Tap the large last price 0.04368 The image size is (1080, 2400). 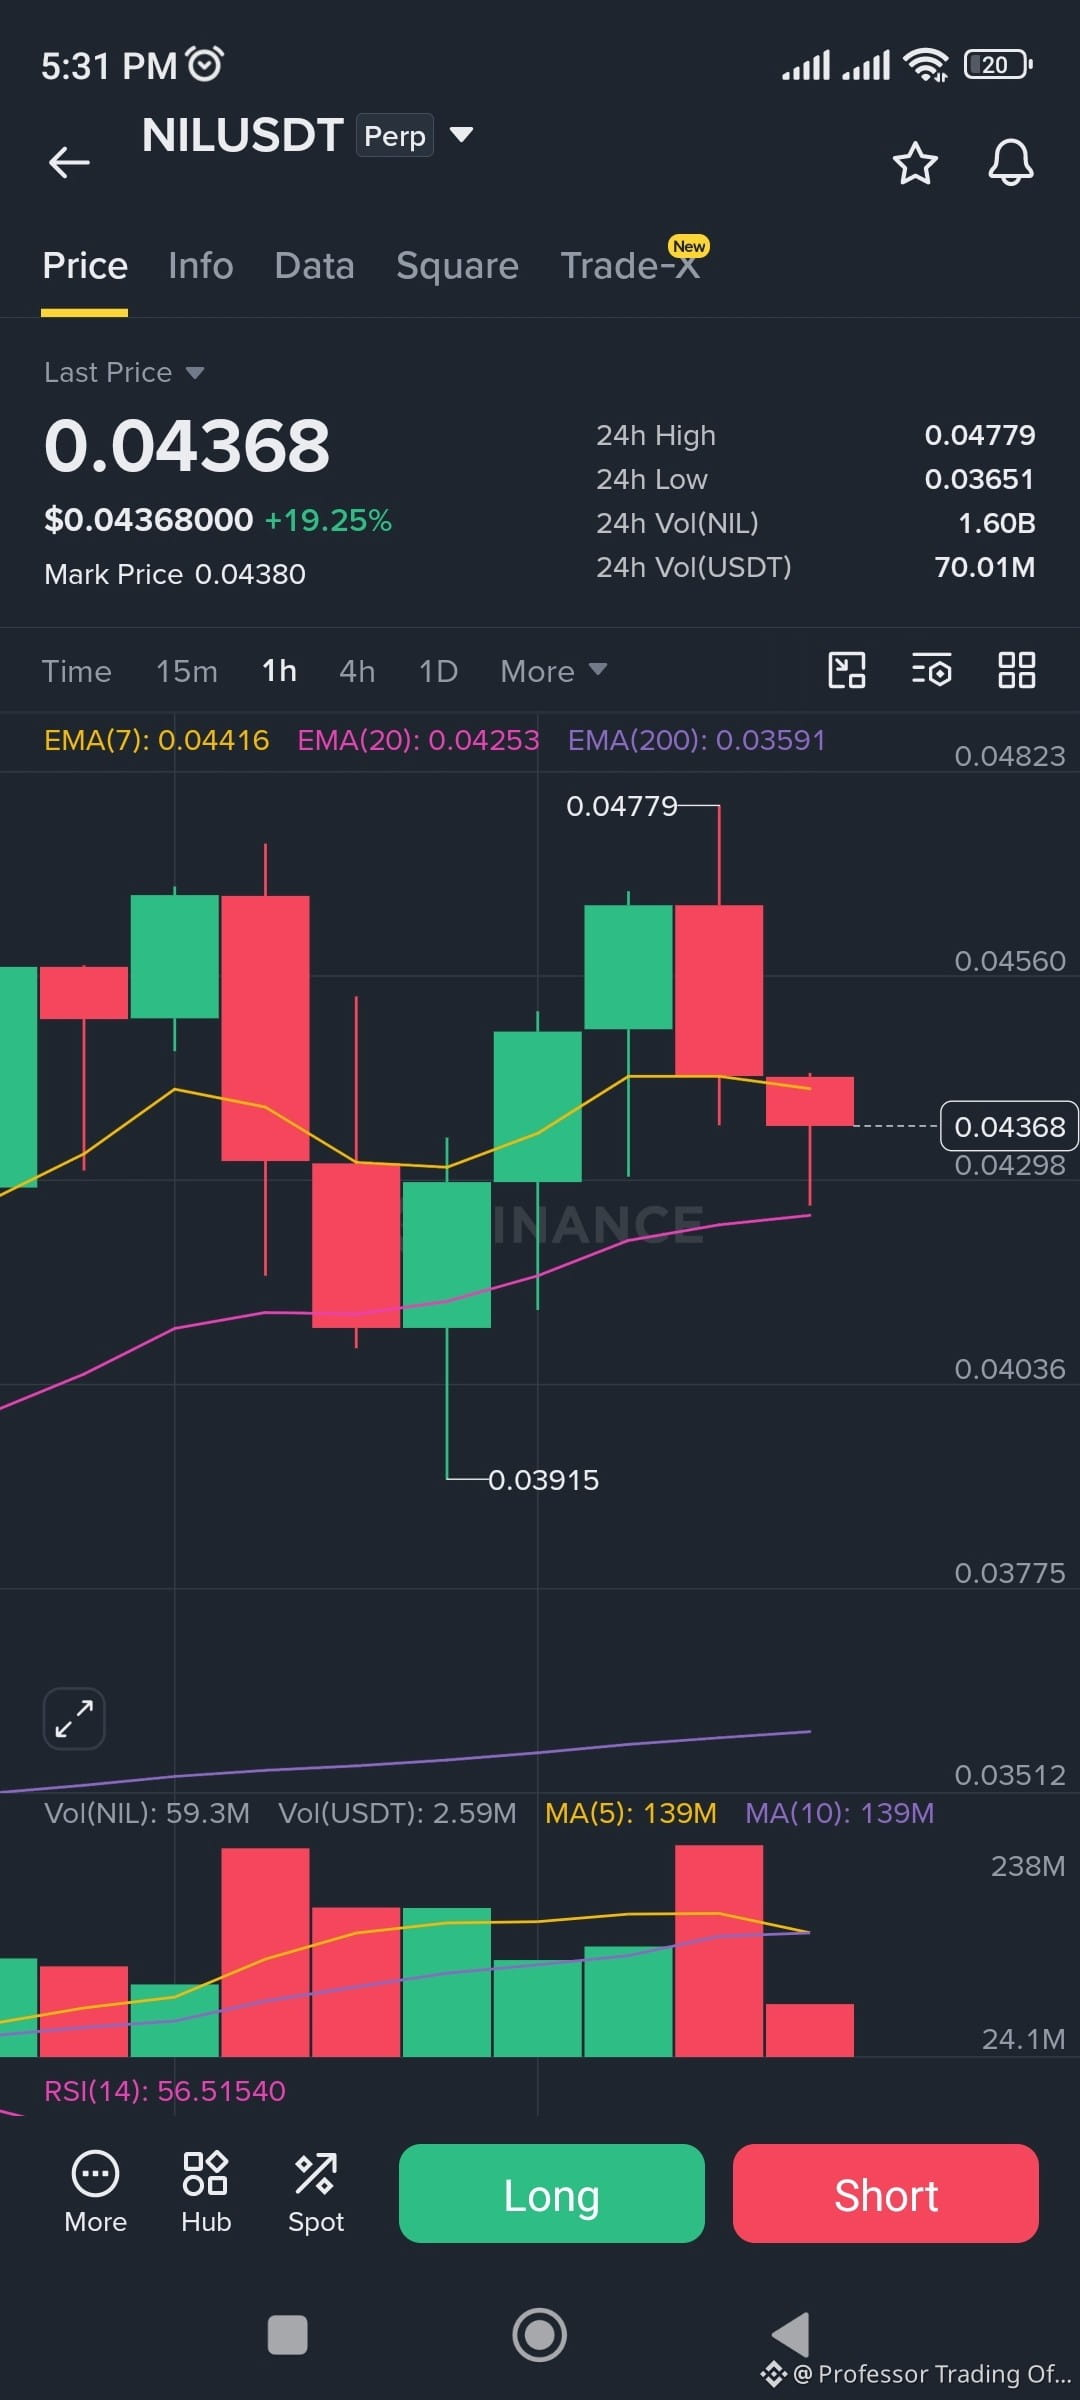[x=187, y=446]
